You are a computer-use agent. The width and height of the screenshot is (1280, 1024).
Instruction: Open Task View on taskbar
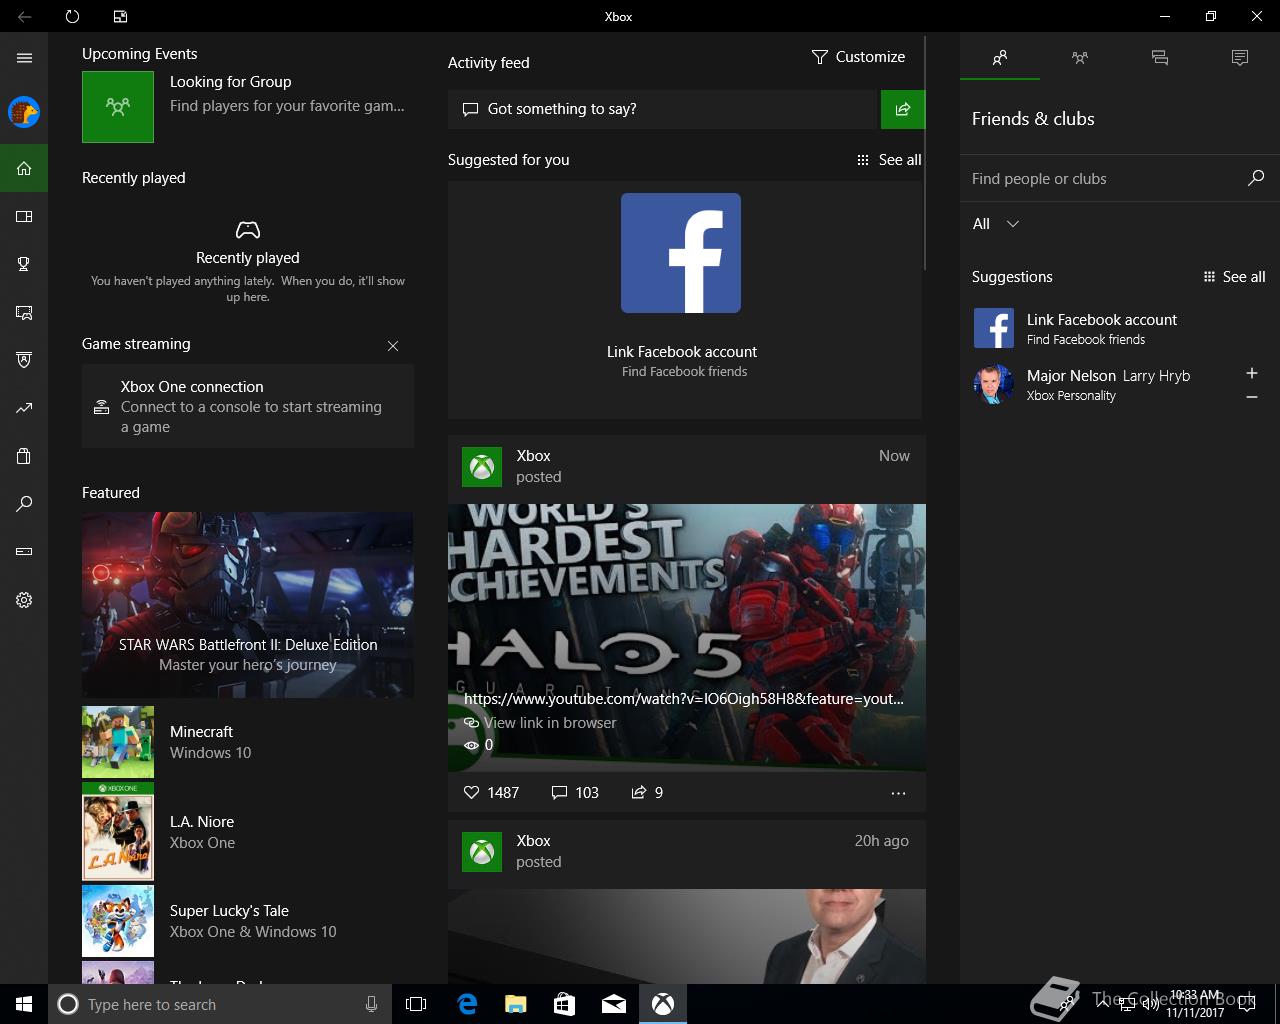click(416, 1004)
